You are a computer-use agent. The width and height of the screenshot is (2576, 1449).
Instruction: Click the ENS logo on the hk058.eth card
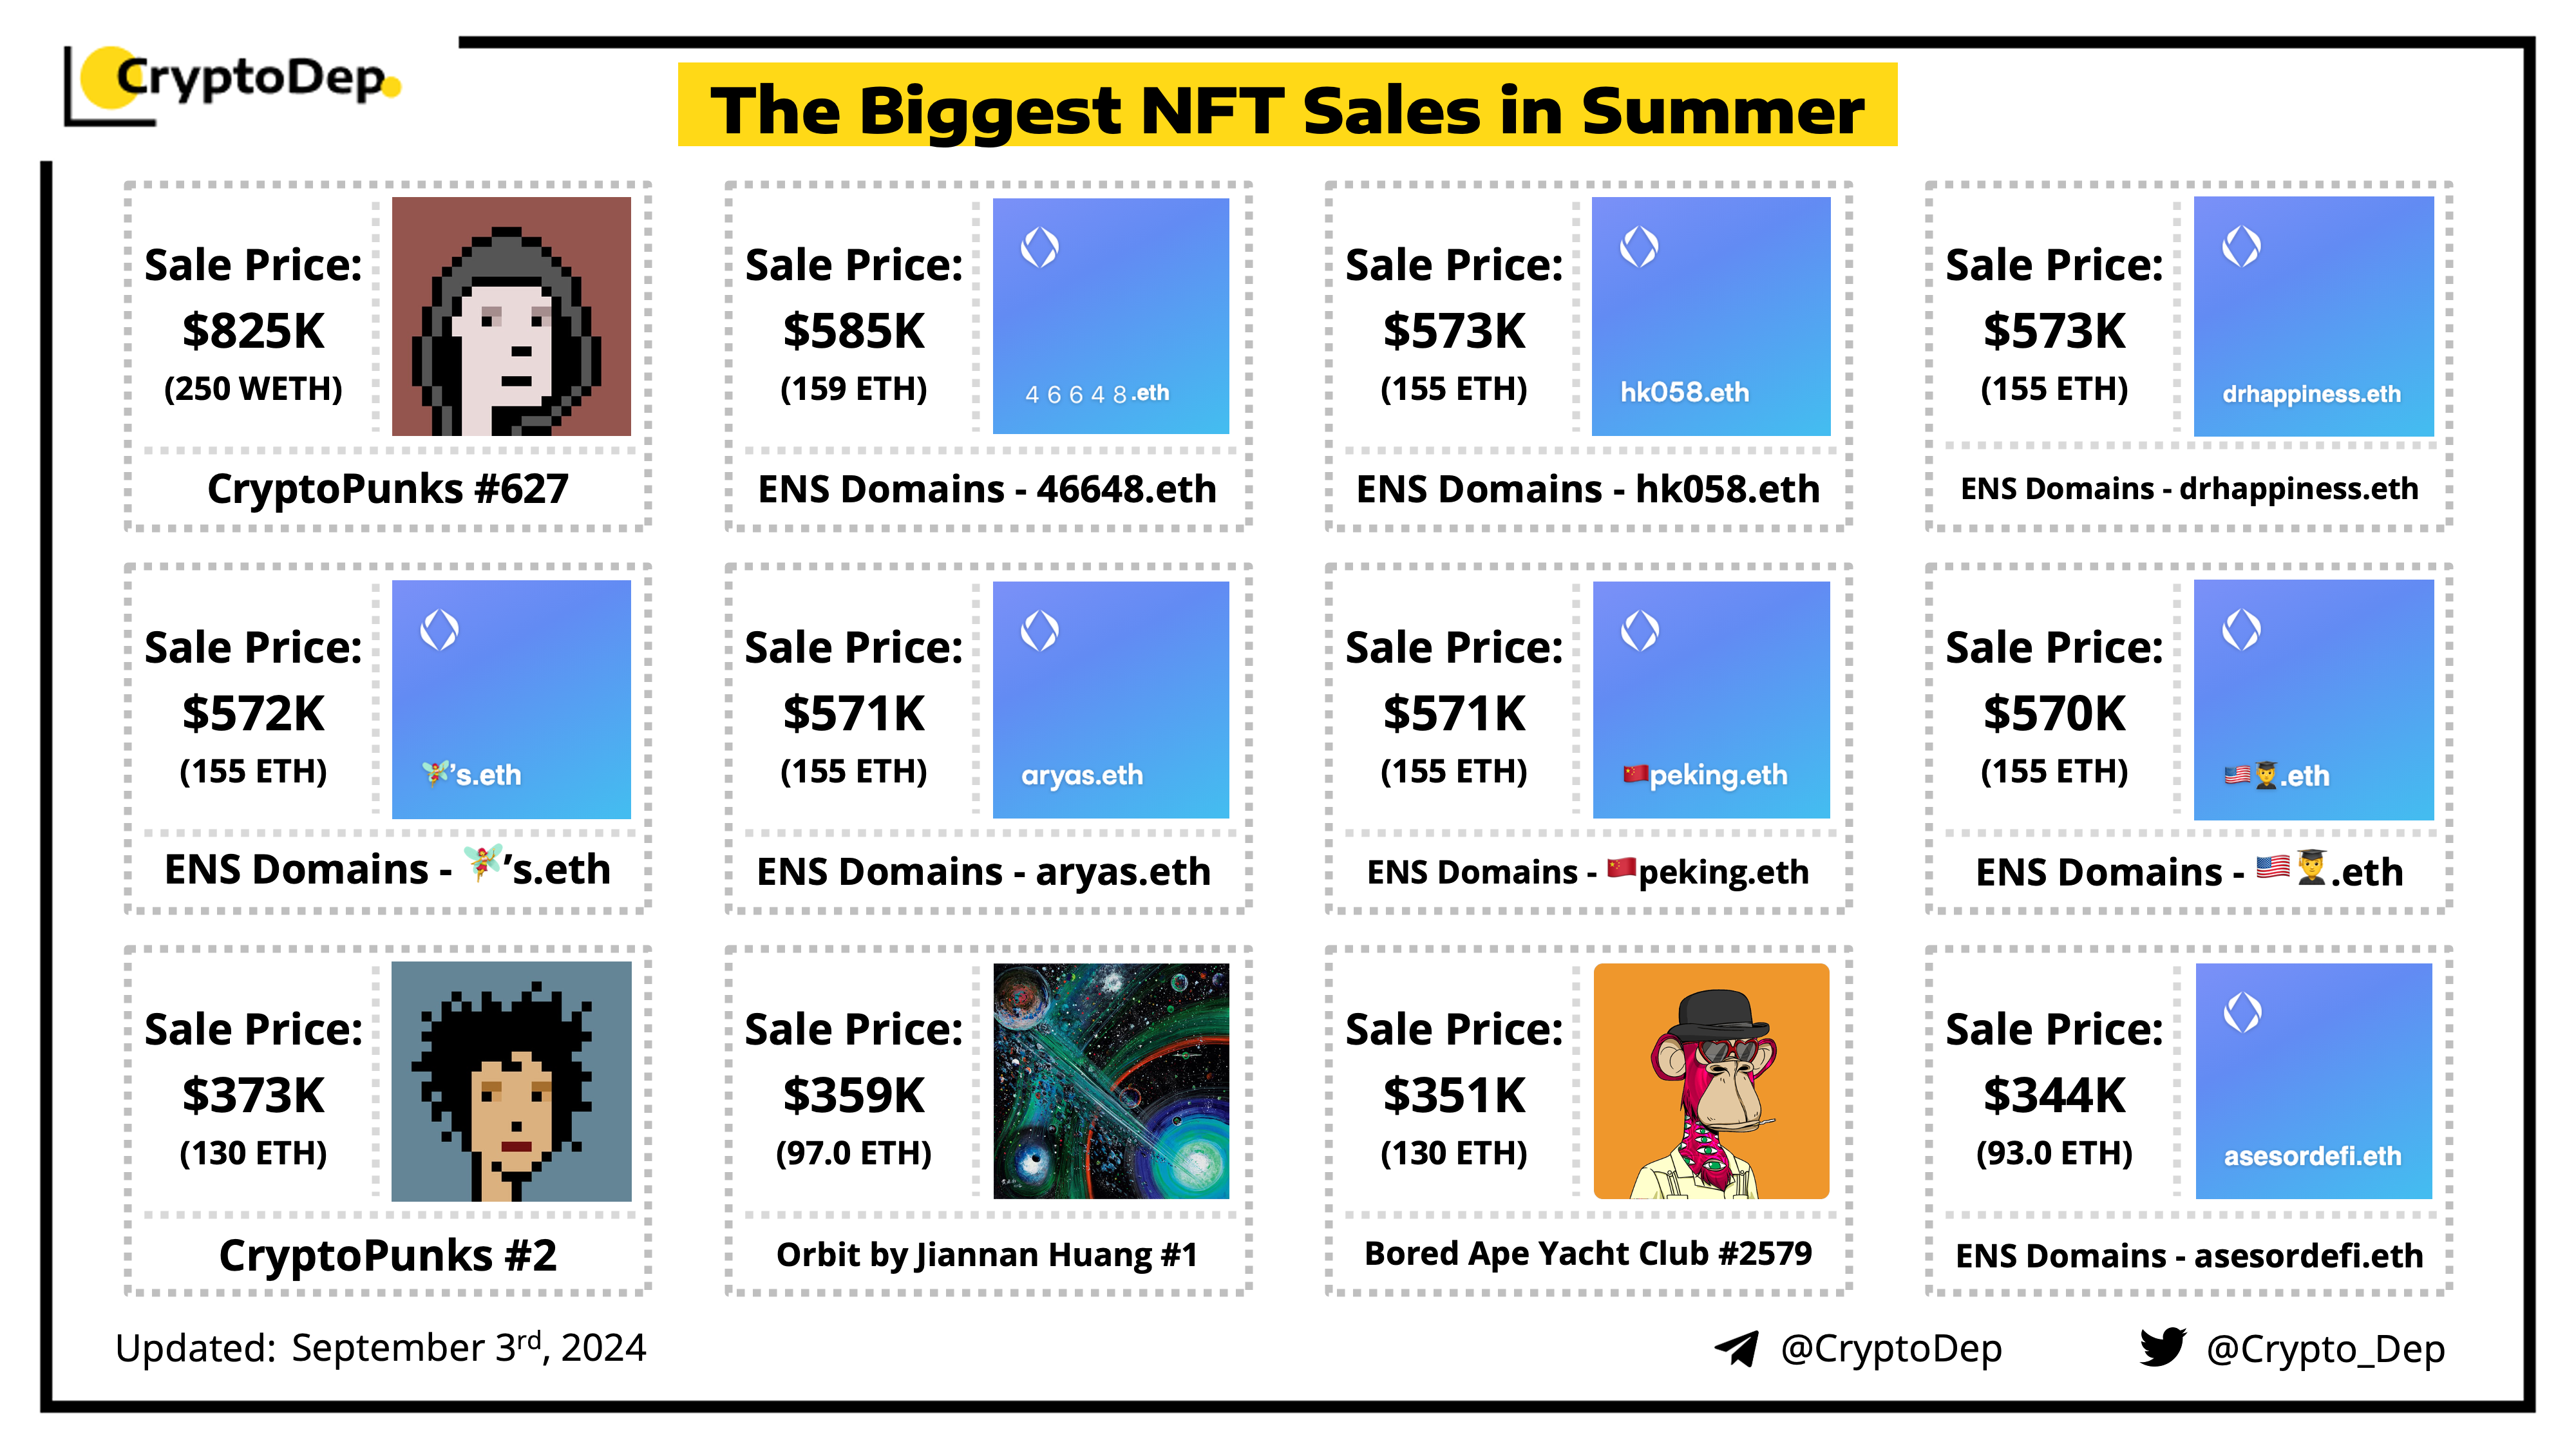point(1639,246)
